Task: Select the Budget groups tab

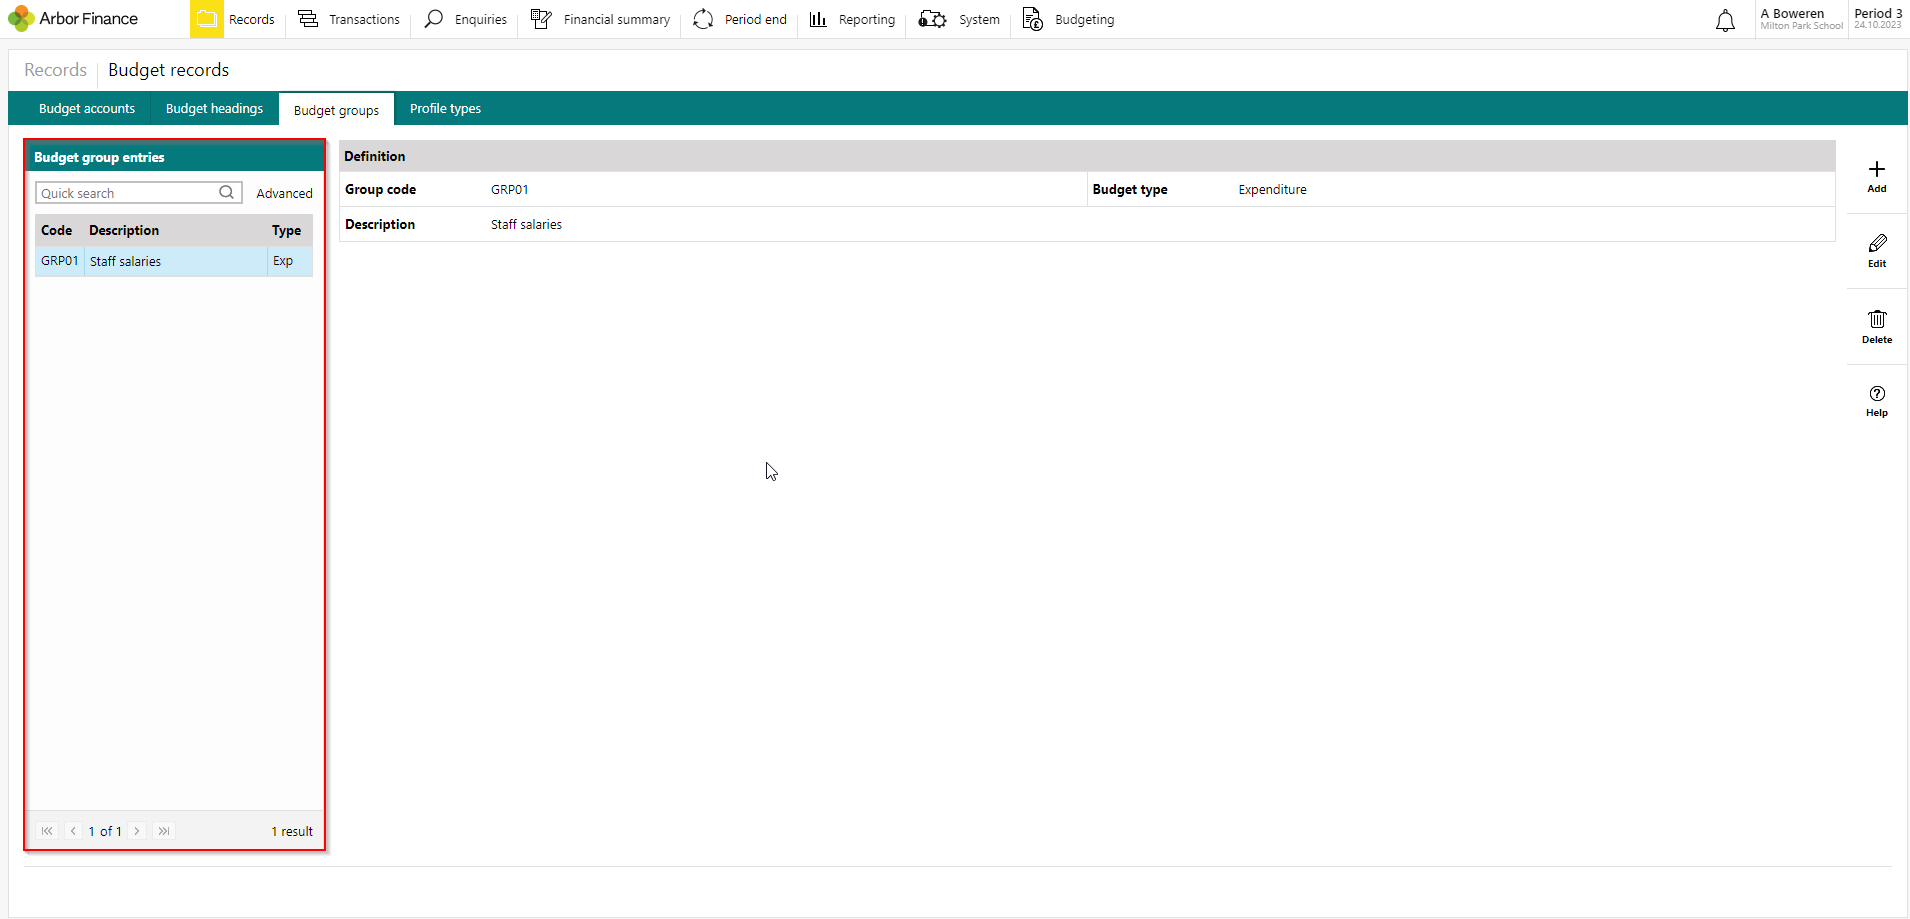Action: tap(336, 110)
